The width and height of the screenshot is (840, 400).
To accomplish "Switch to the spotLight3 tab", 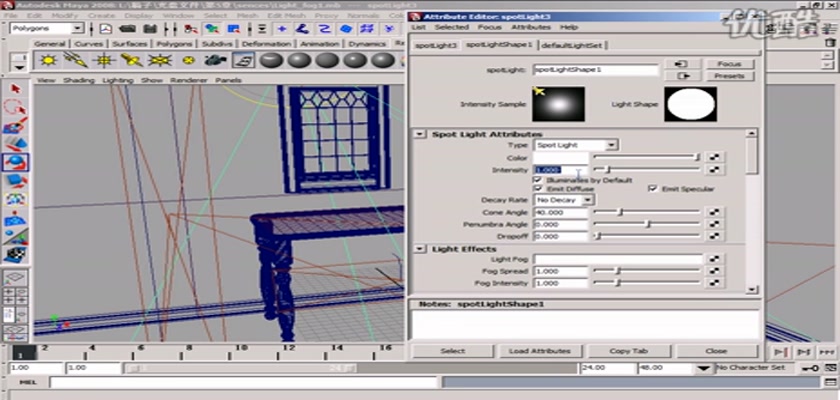I will [x=436, y=46].
